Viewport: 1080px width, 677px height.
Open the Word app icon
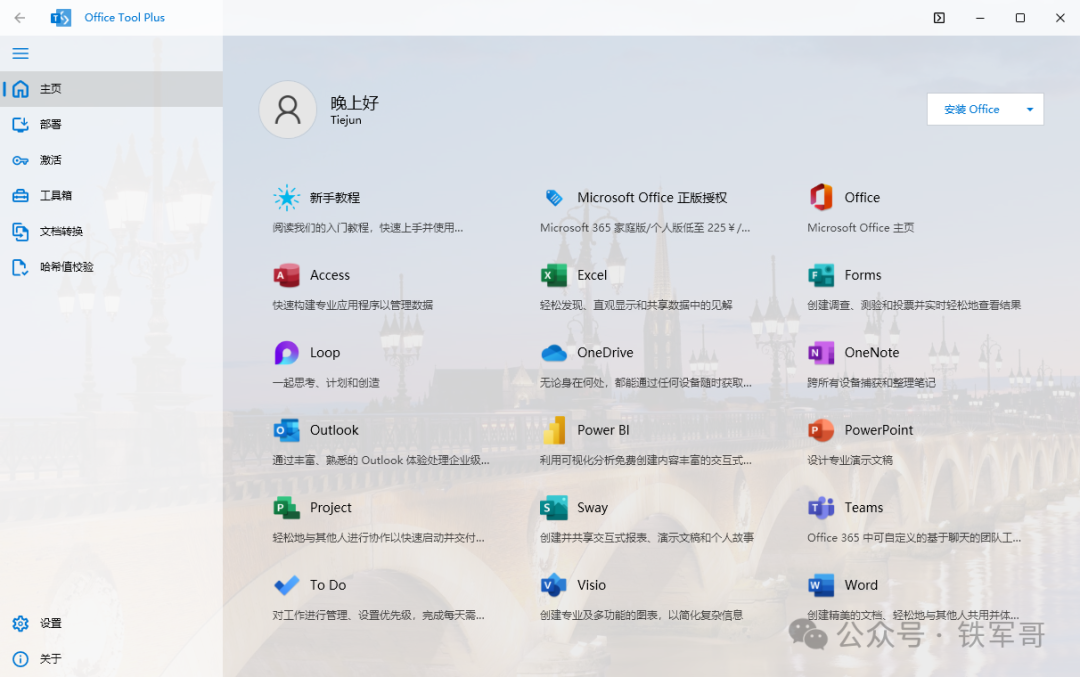tap(820, 585)
